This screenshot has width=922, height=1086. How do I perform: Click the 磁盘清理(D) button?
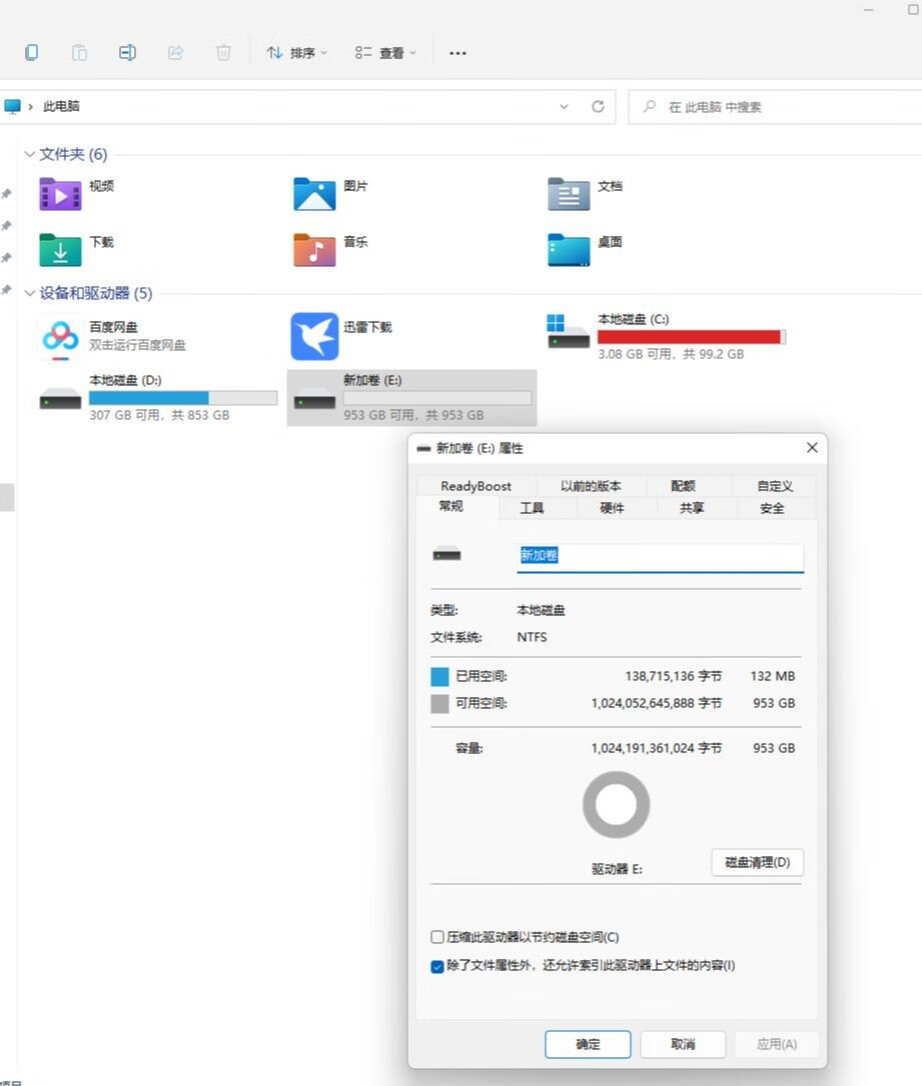point(757,862)
